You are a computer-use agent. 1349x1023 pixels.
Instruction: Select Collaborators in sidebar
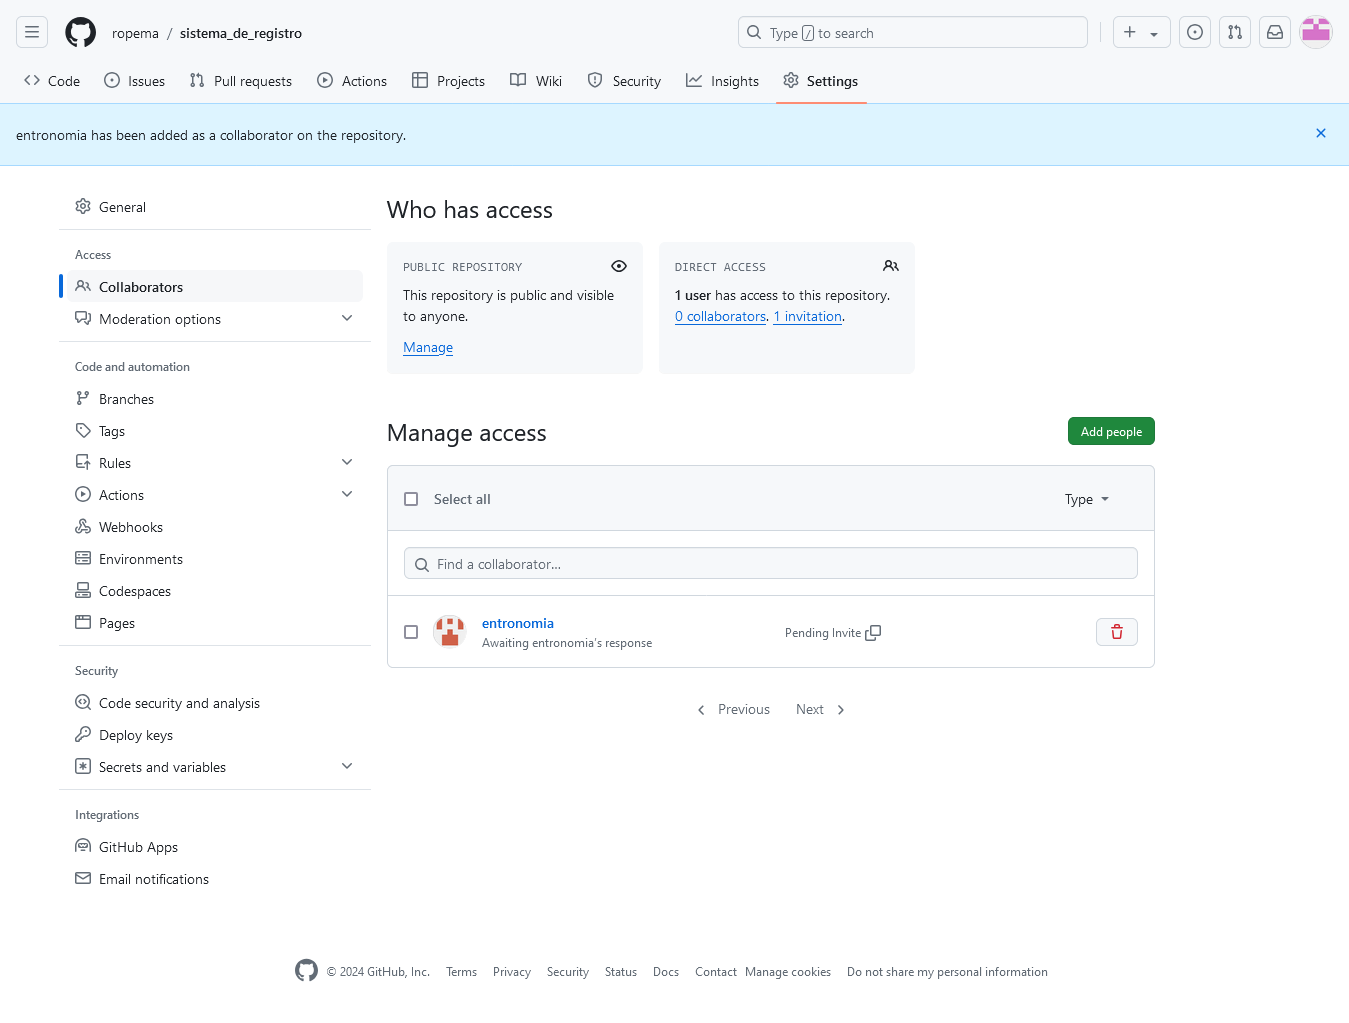[215, 286]
